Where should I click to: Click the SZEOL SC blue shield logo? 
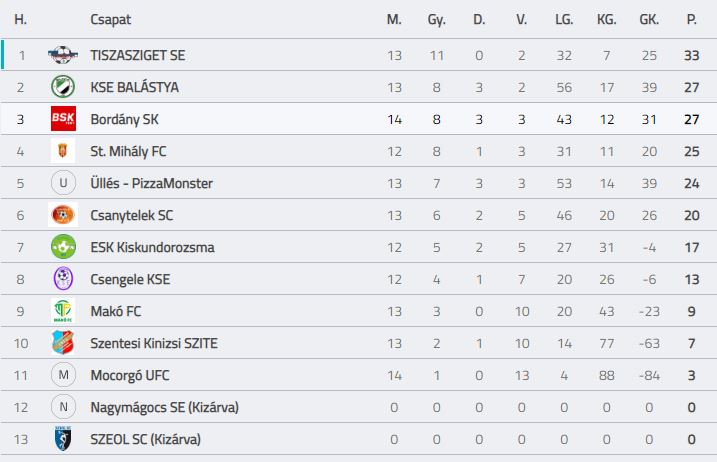pos(63,439)
